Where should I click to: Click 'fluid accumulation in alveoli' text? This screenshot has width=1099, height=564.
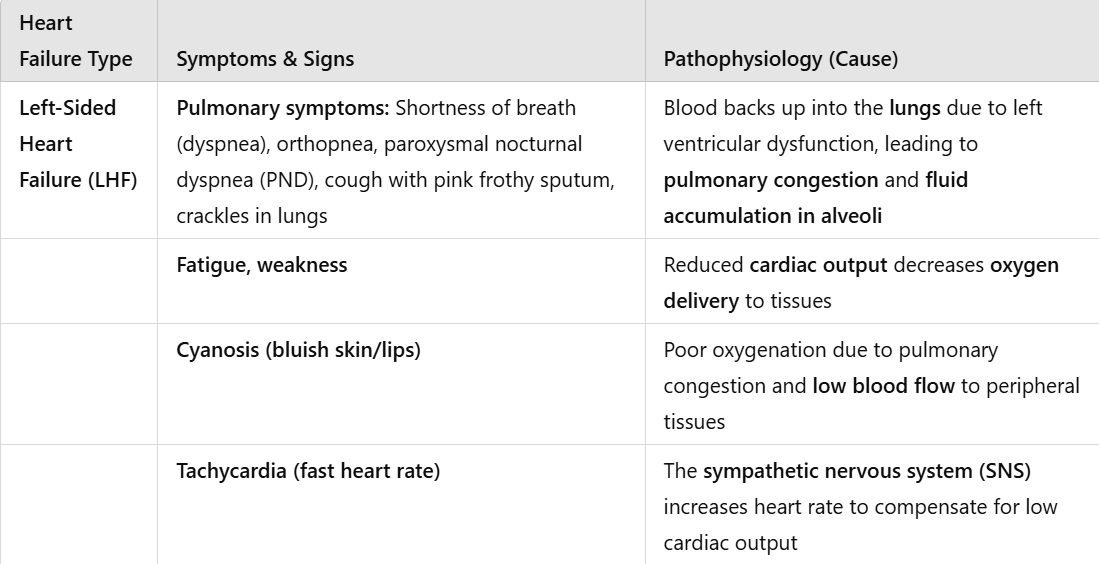click(816, 198)
